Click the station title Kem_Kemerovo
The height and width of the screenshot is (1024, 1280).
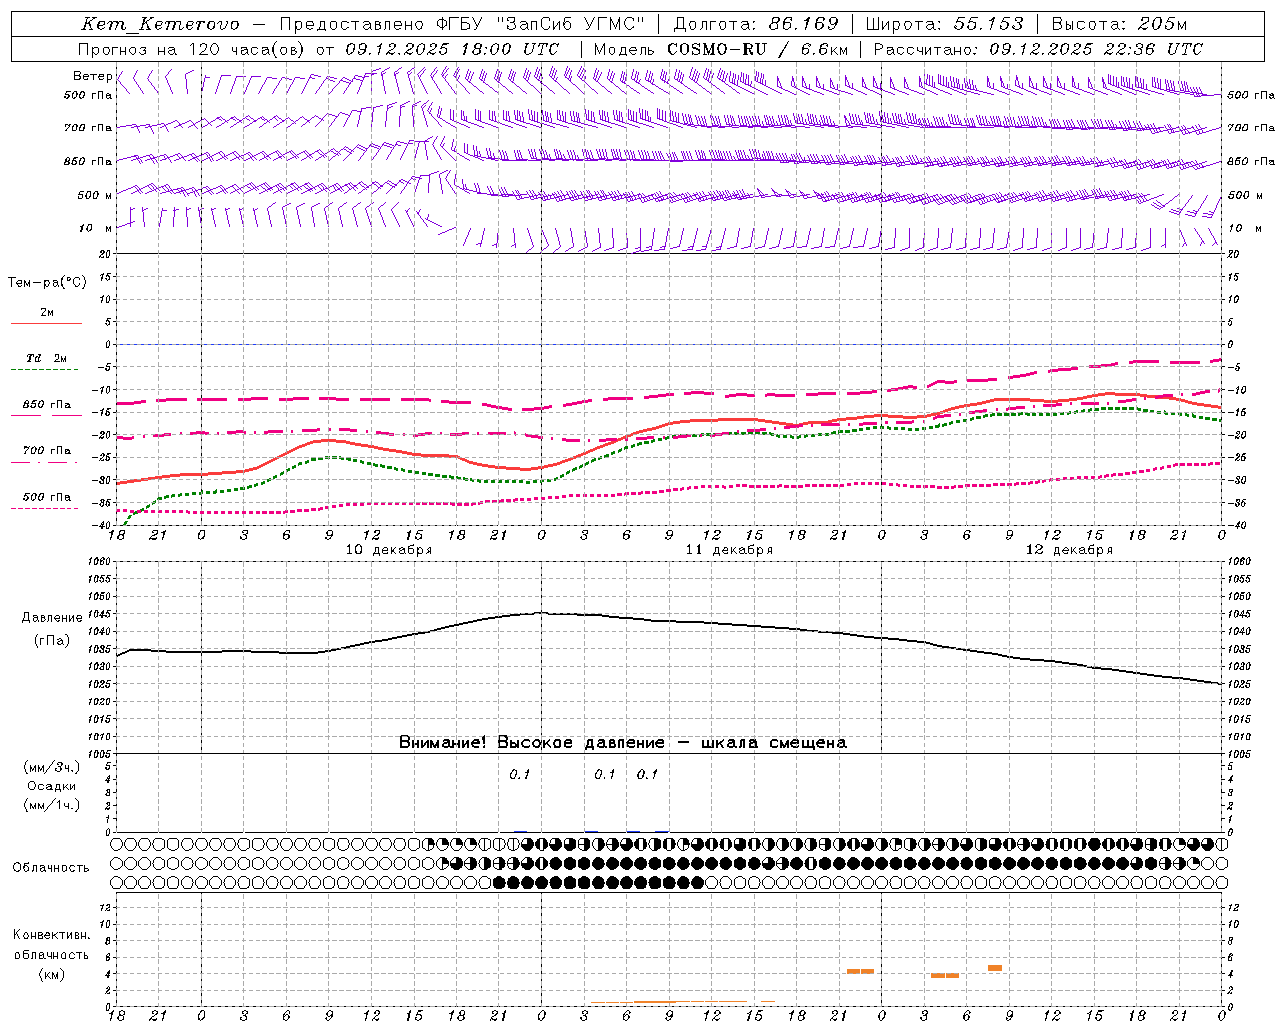point(160,24)
